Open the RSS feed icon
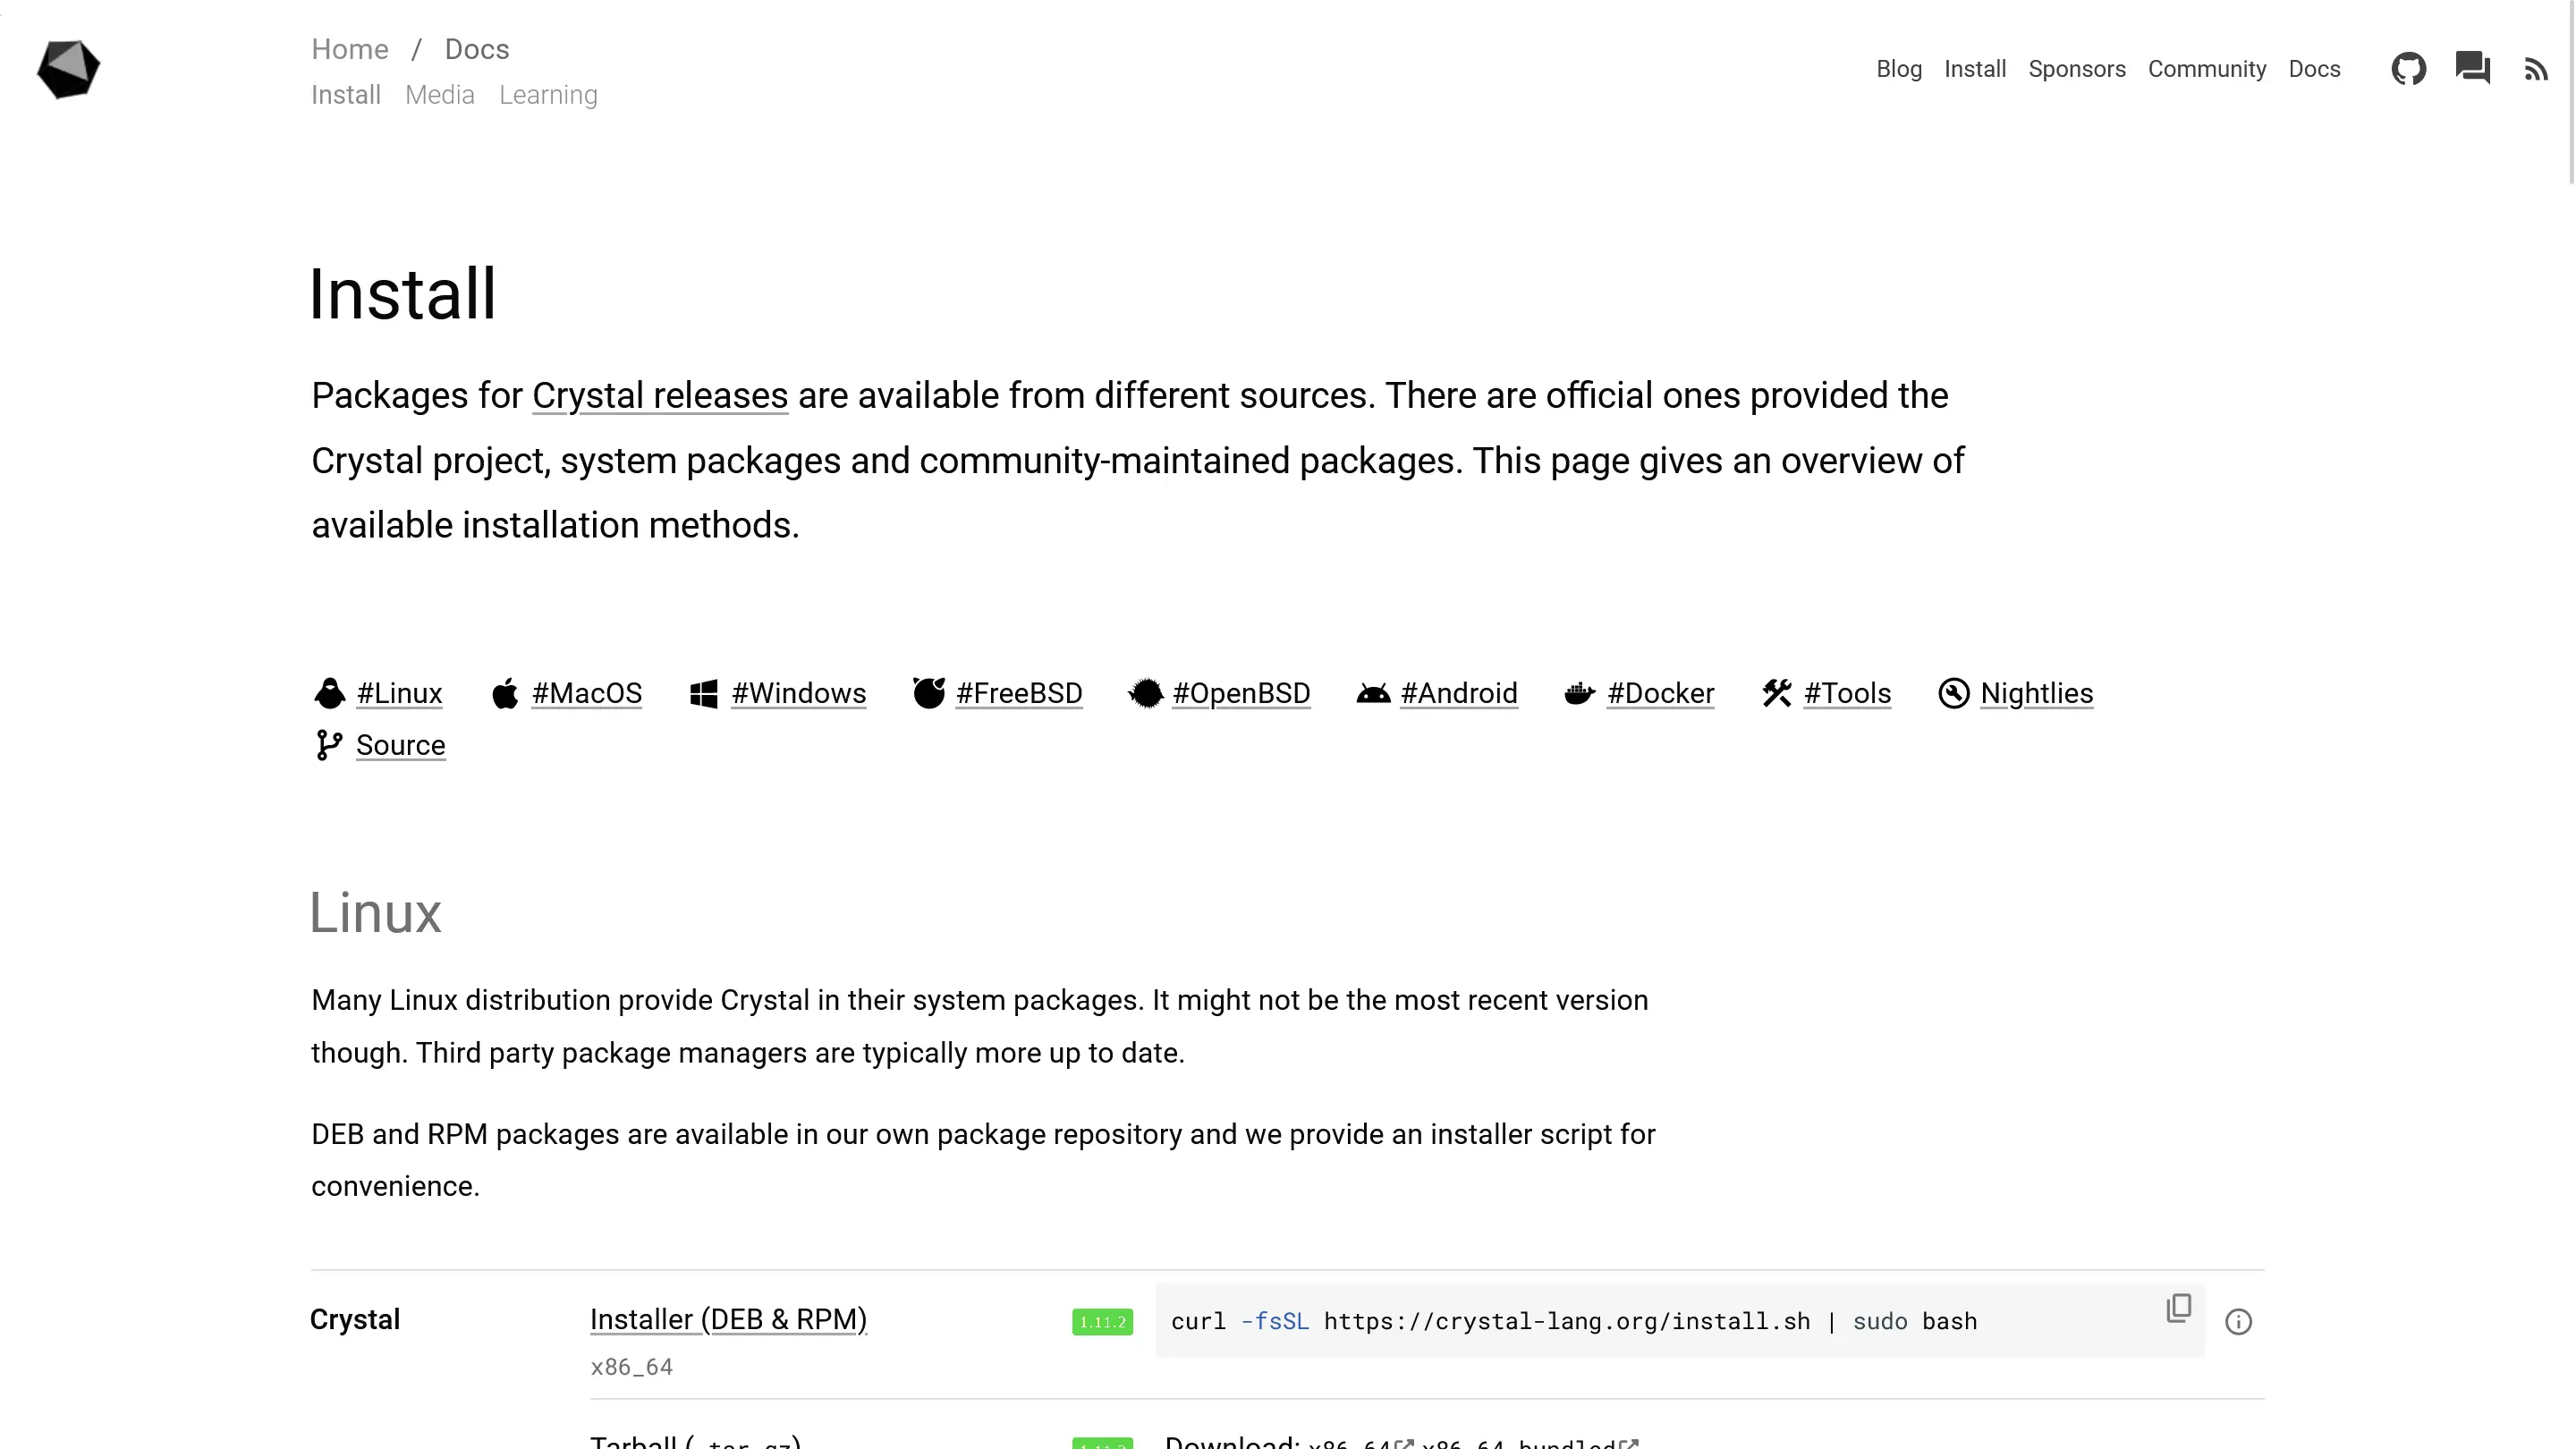Viewport: 2576px width, 1449px height. 2537,69
